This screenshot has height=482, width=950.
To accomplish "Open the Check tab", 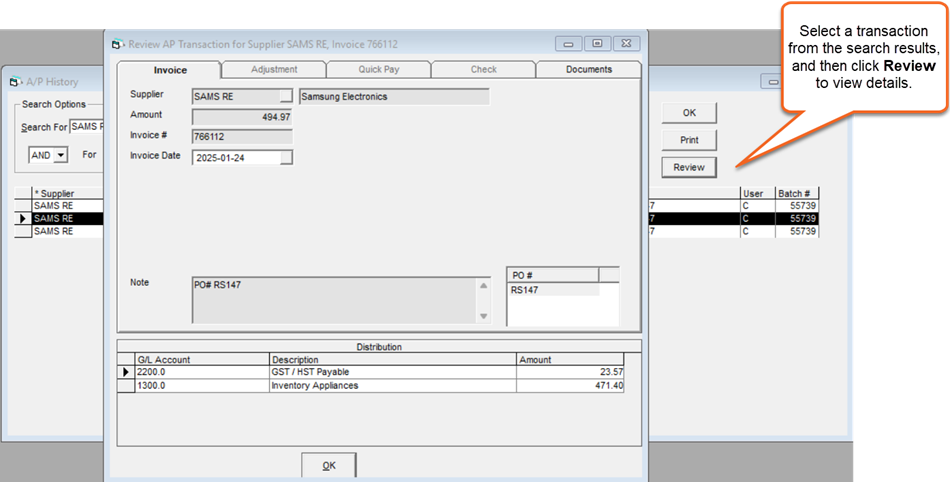I will [483, 70].
